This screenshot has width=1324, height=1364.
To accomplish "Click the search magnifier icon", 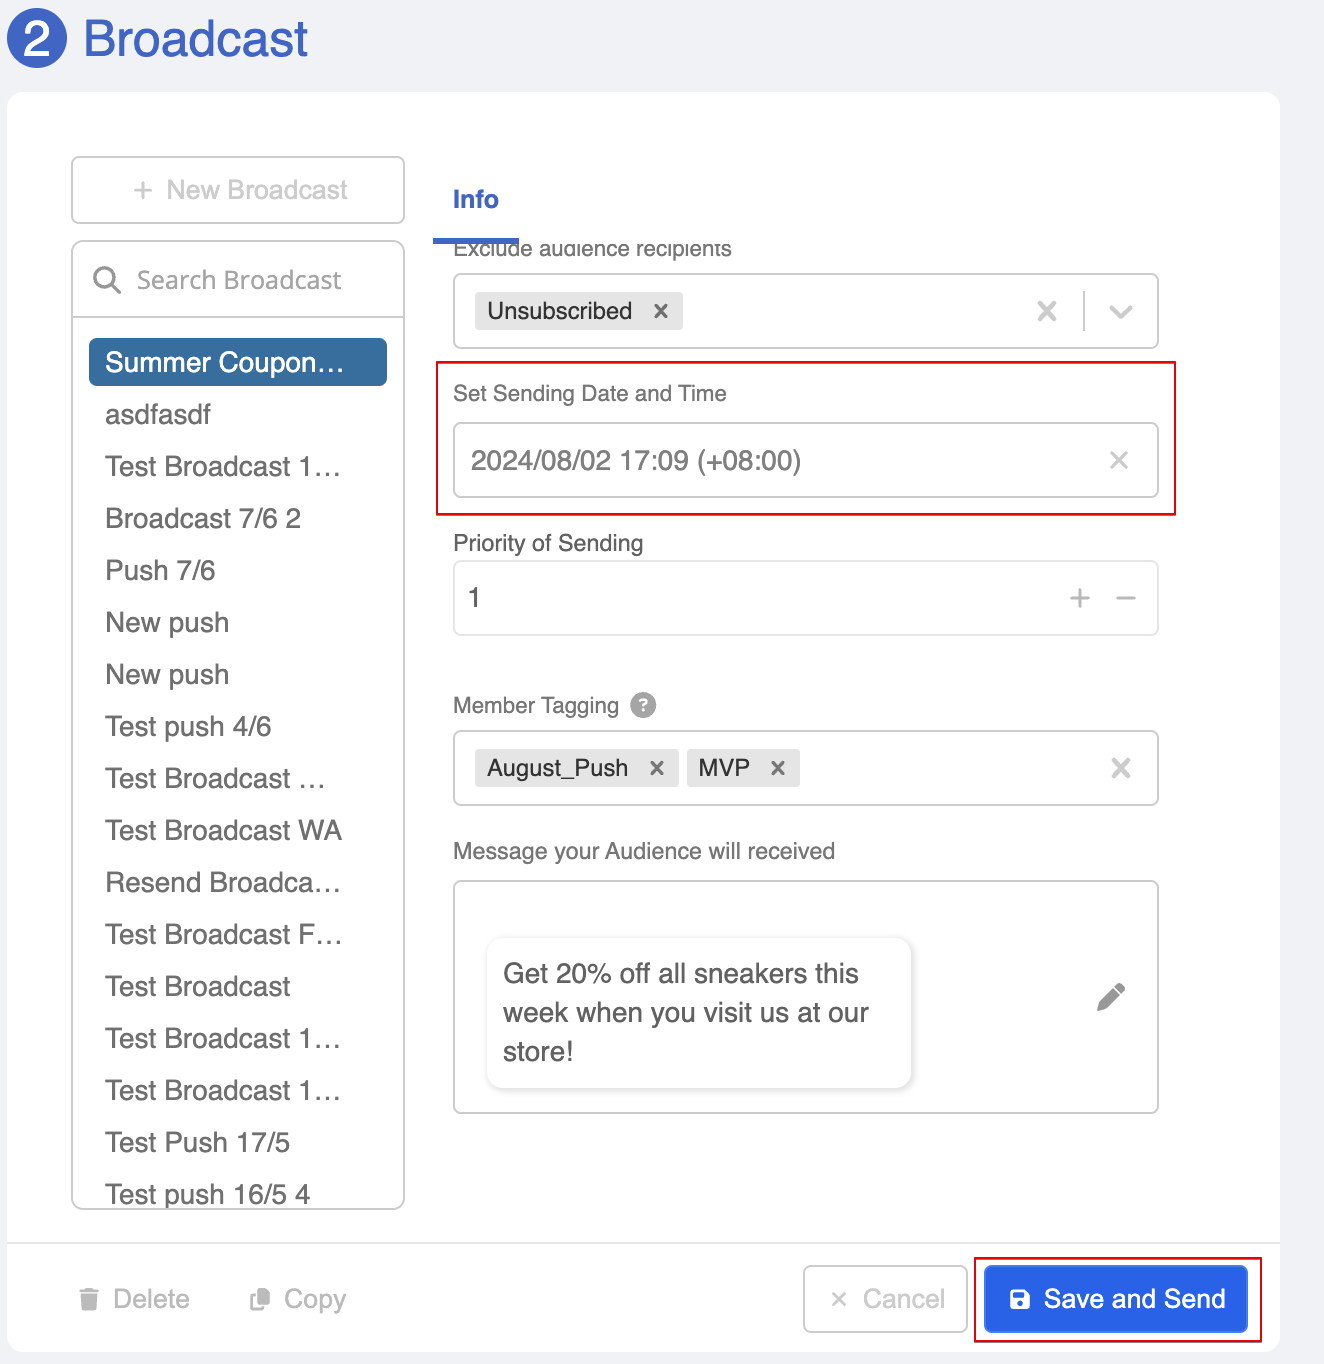I will click(x=106, y=280).
